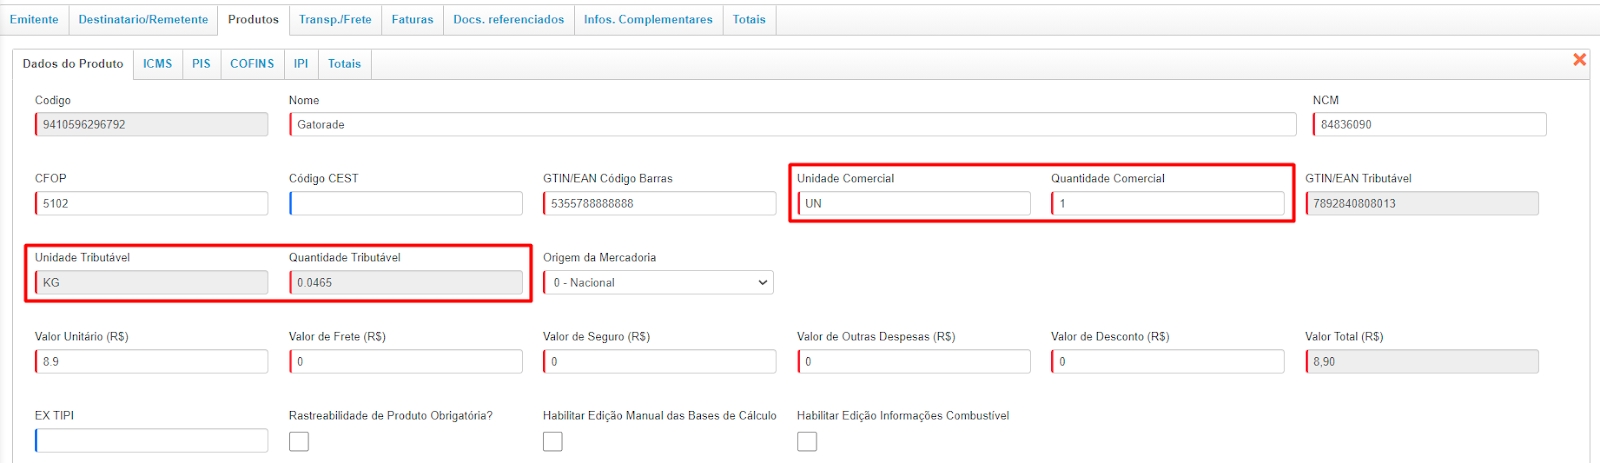The height and width of the screenshot is (463, 1600).
Task: Click the EX TIPI label
Action: coord(54,415)
